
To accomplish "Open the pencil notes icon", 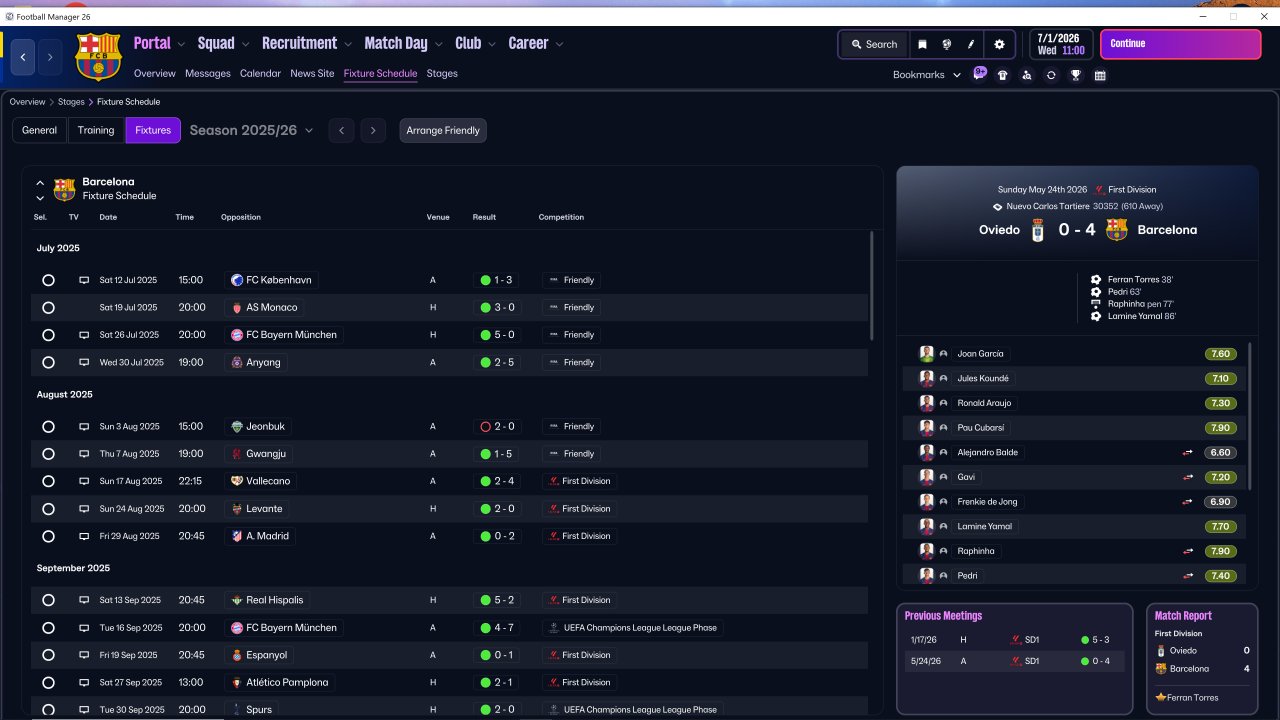I will tap(970, 44).
